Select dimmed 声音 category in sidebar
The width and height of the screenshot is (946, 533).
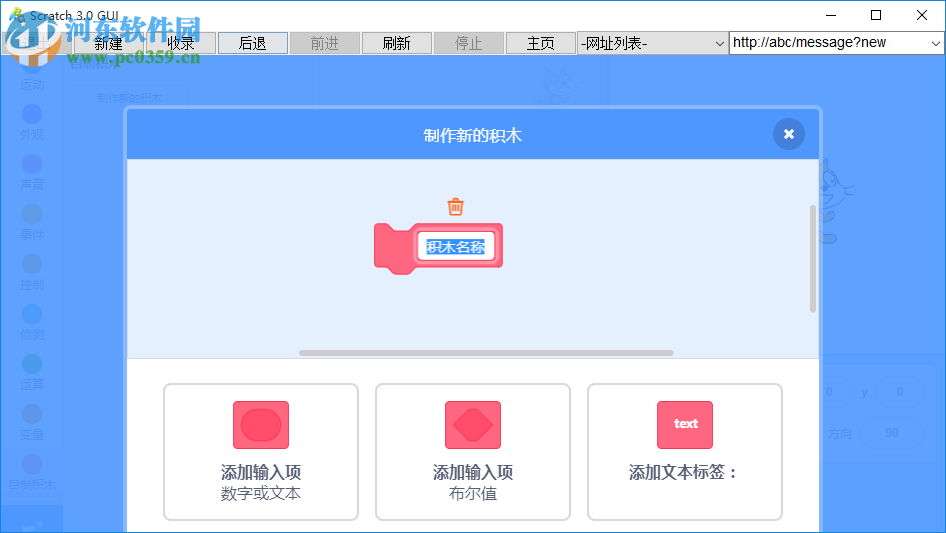(x=31, y=172)
